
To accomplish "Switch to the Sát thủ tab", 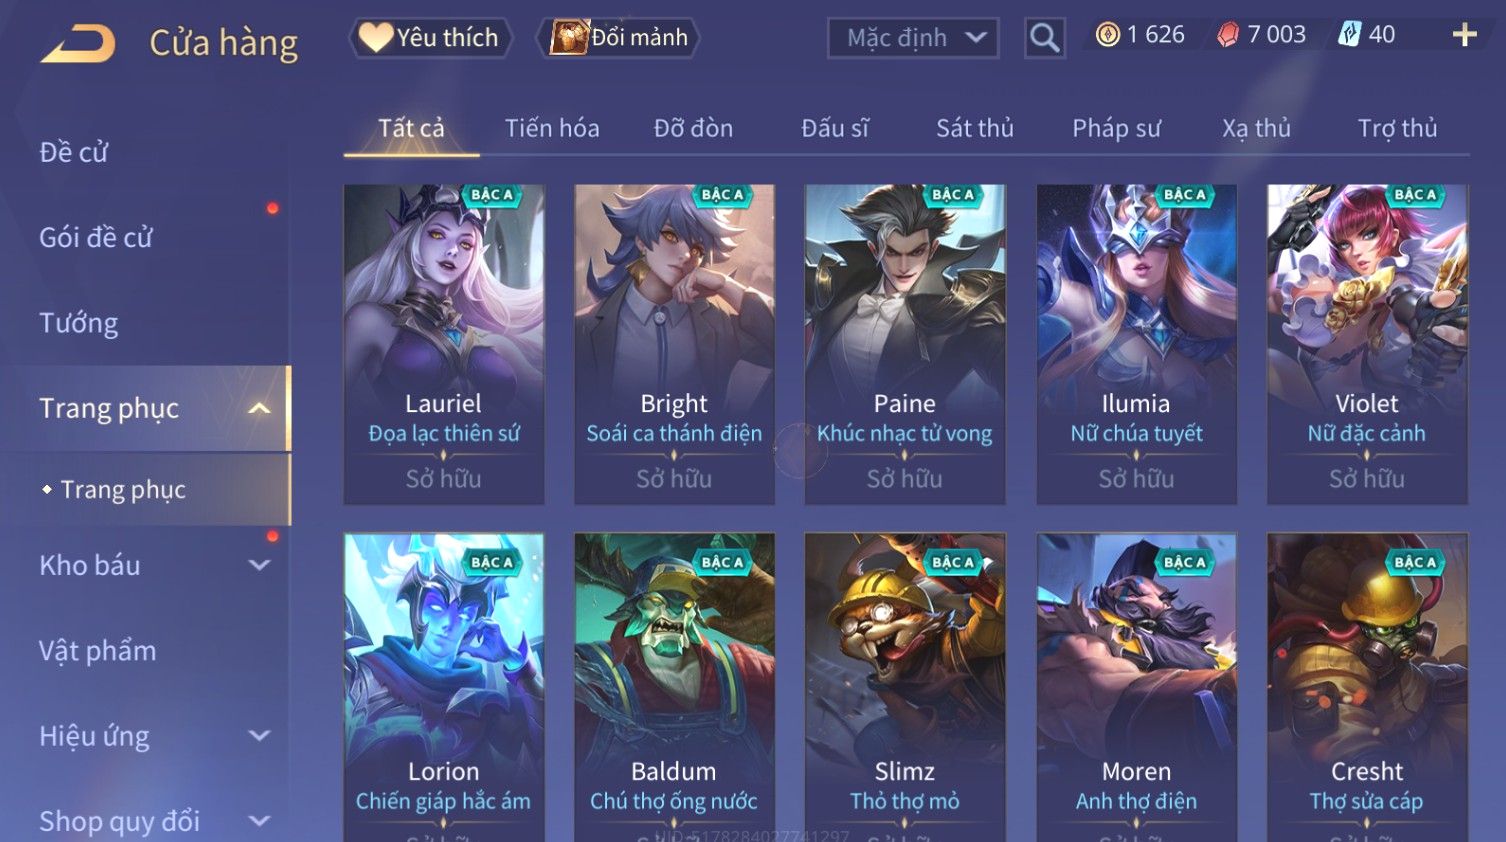I will (975, 128).
